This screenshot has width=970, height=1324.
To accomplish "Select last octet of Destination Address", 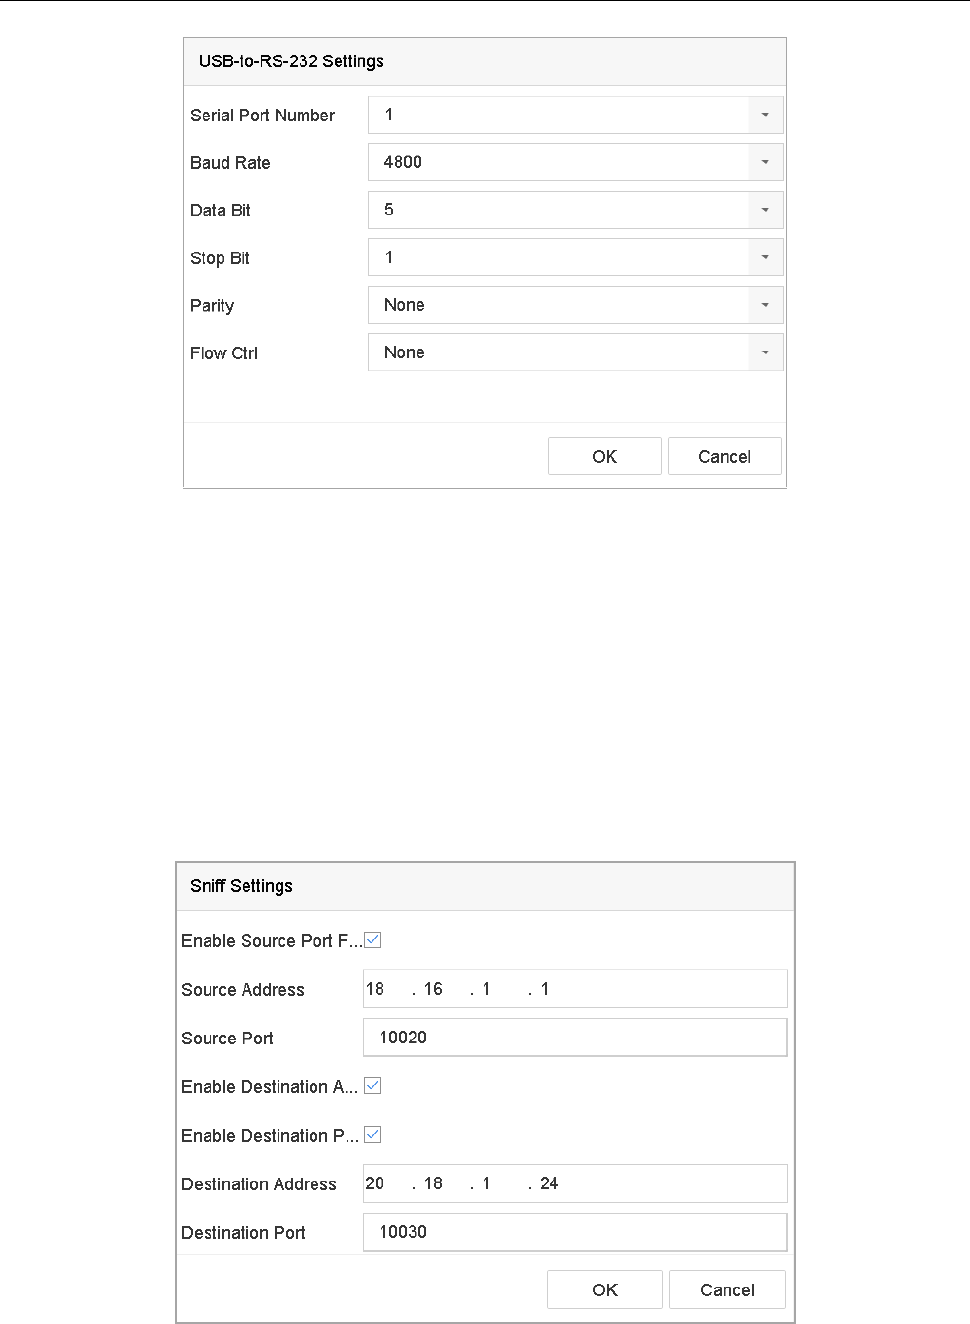I will (549, 1183).
